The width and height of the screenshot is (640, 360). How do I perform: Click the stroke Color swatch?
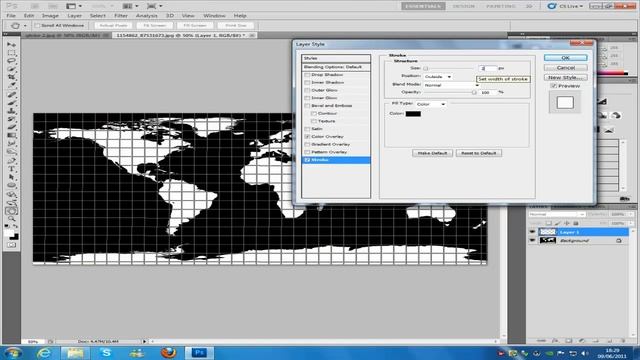[413, 114]
